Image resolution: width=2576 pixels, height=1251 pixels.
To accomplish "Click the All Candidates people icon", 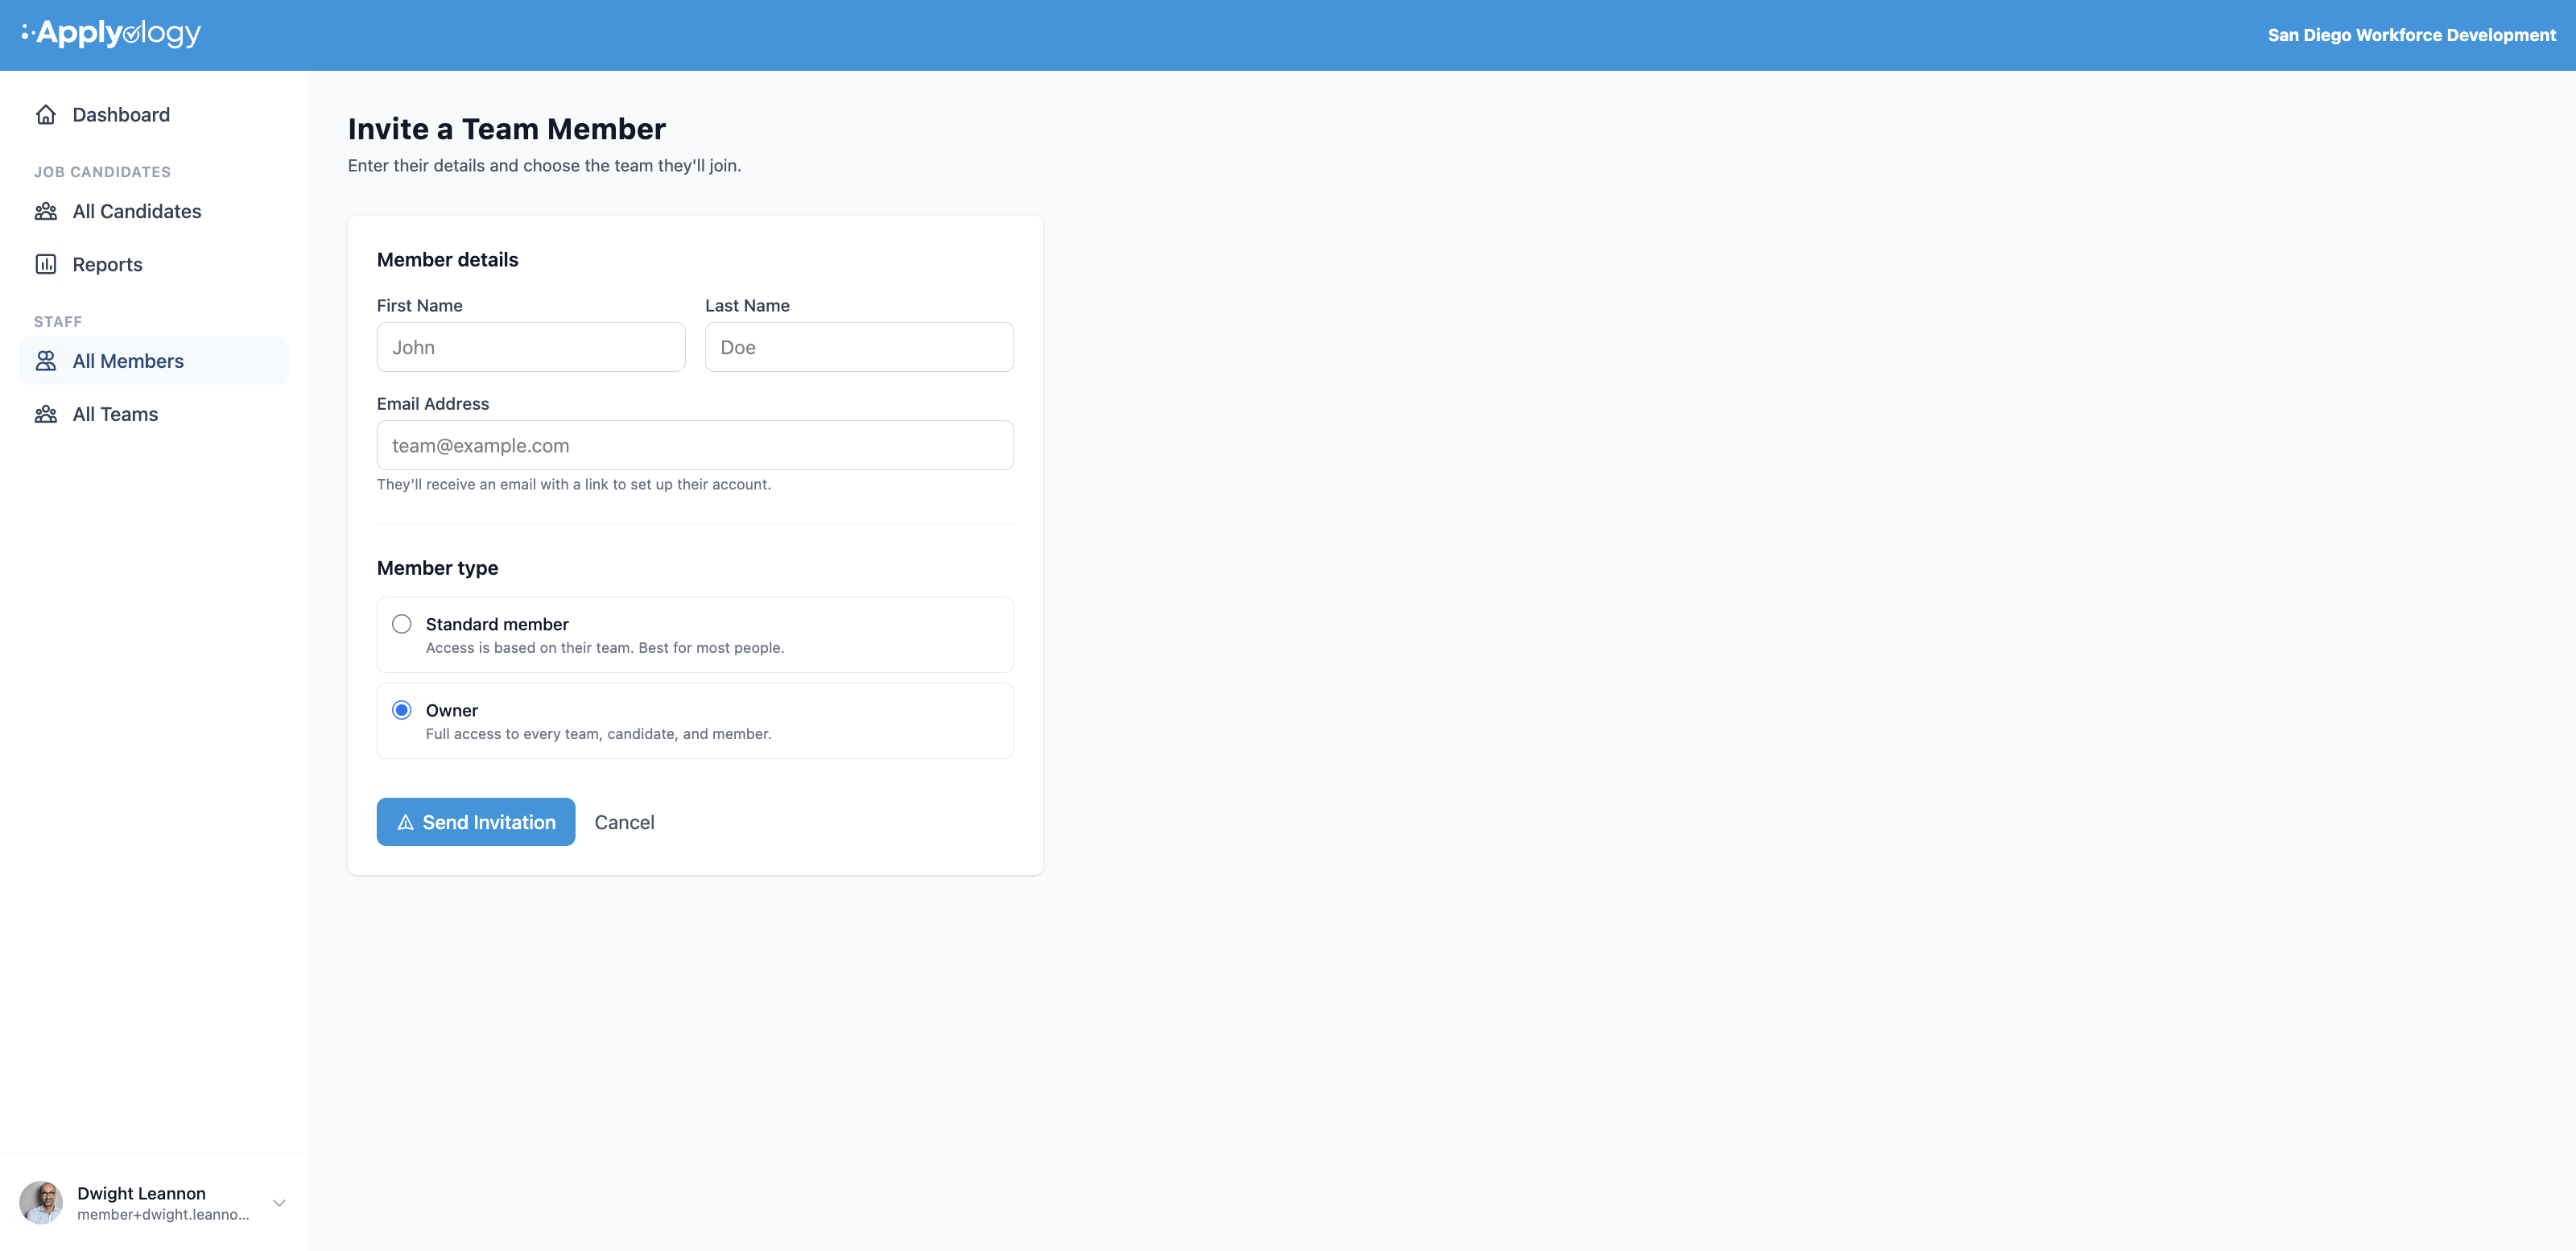I will click(x=46, y=211).
